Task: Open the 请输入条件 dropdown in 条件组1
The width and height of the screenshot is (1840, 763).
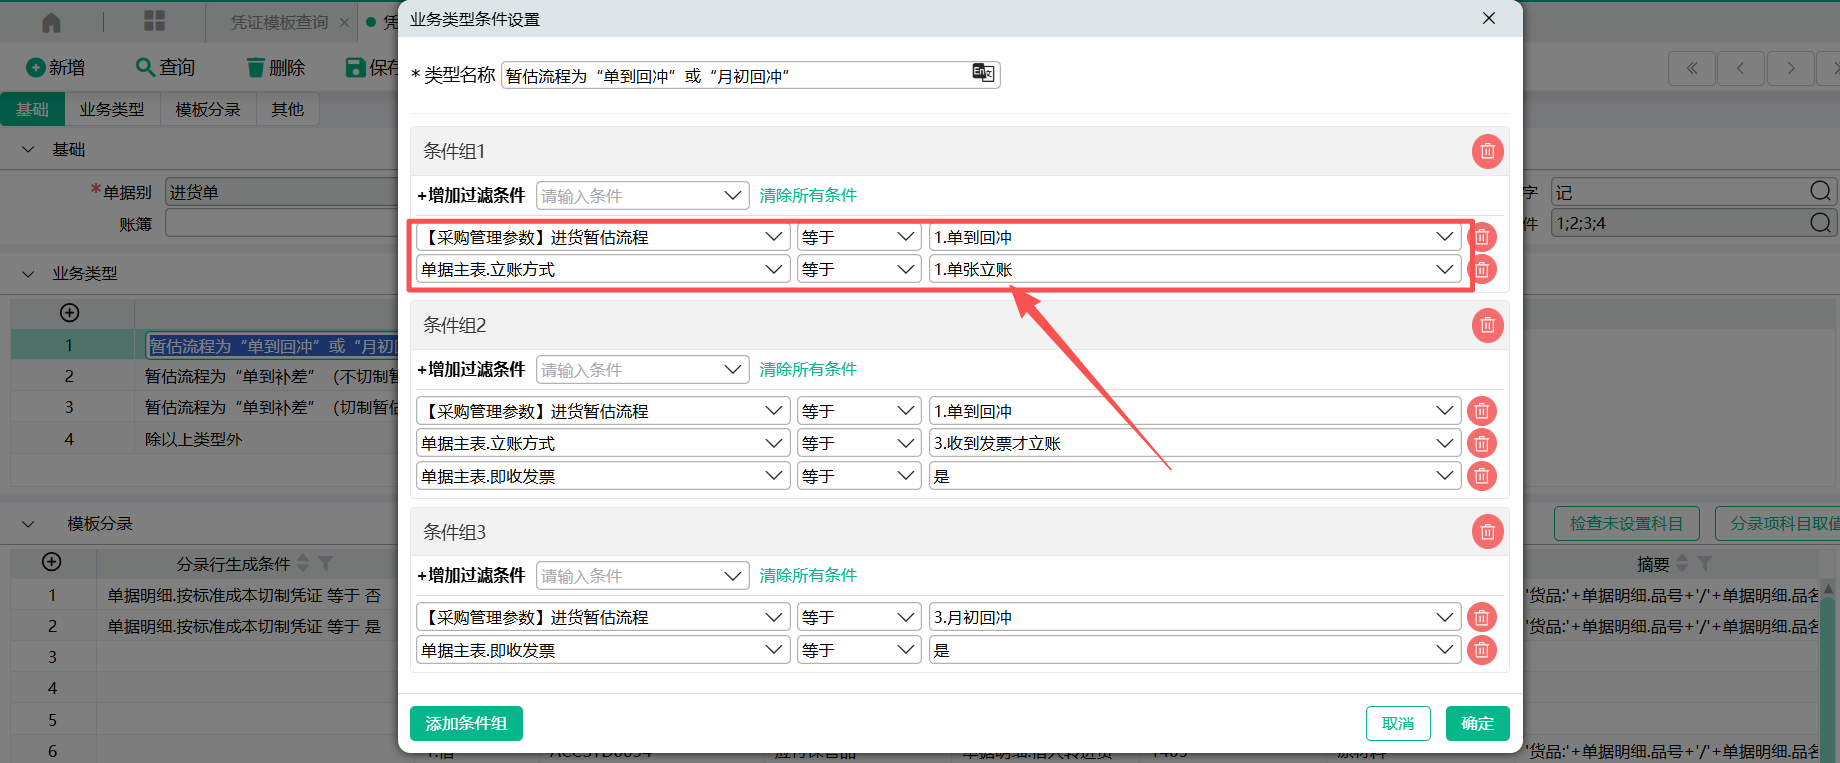Action: 642,196
